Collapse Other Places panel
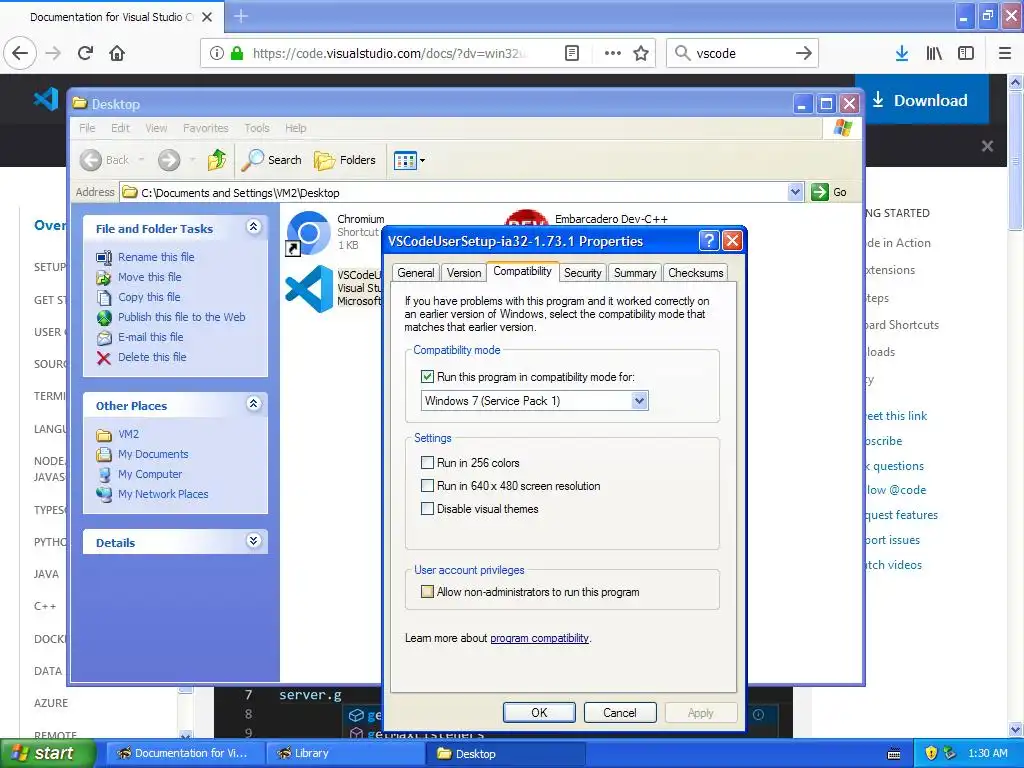This screenshot has width=1024, height=768. point(253,404)
